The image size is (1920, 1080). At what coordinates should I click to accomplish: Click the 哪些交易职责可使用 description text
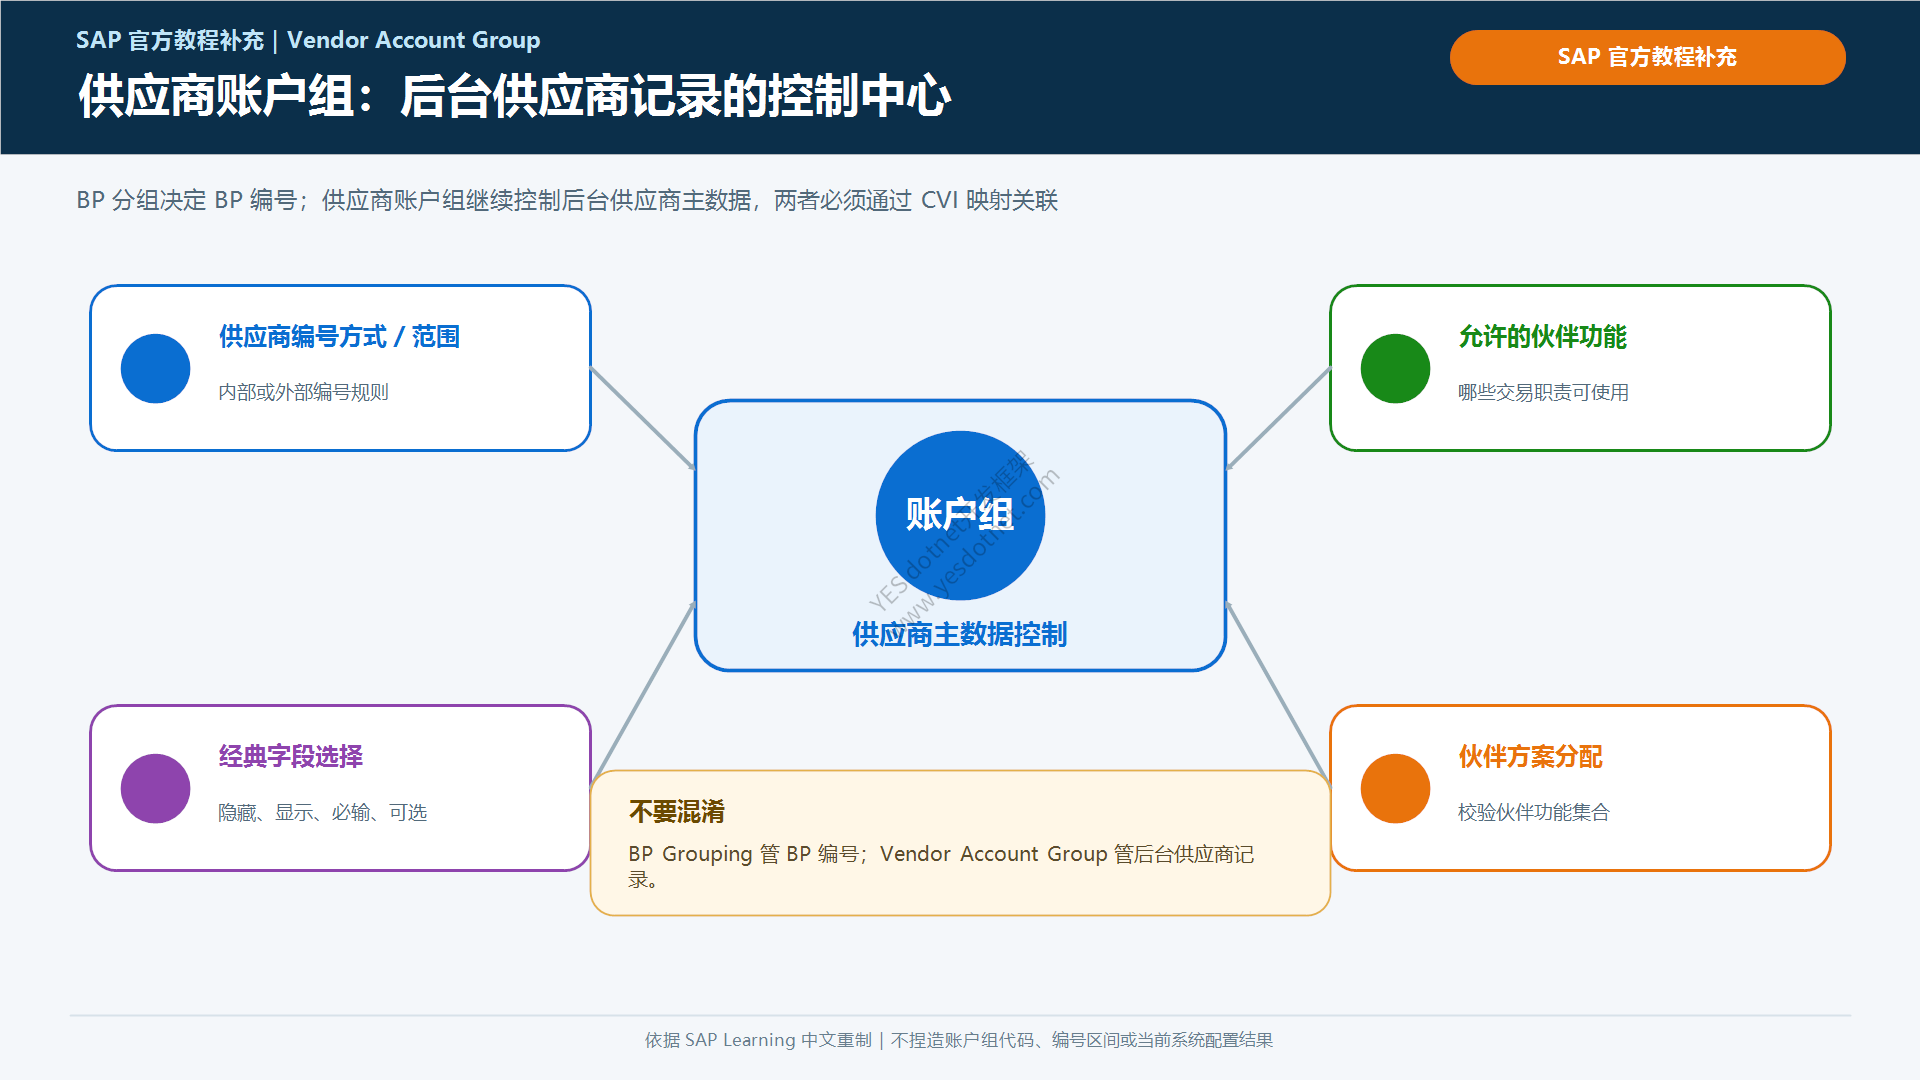point(1543,392)
